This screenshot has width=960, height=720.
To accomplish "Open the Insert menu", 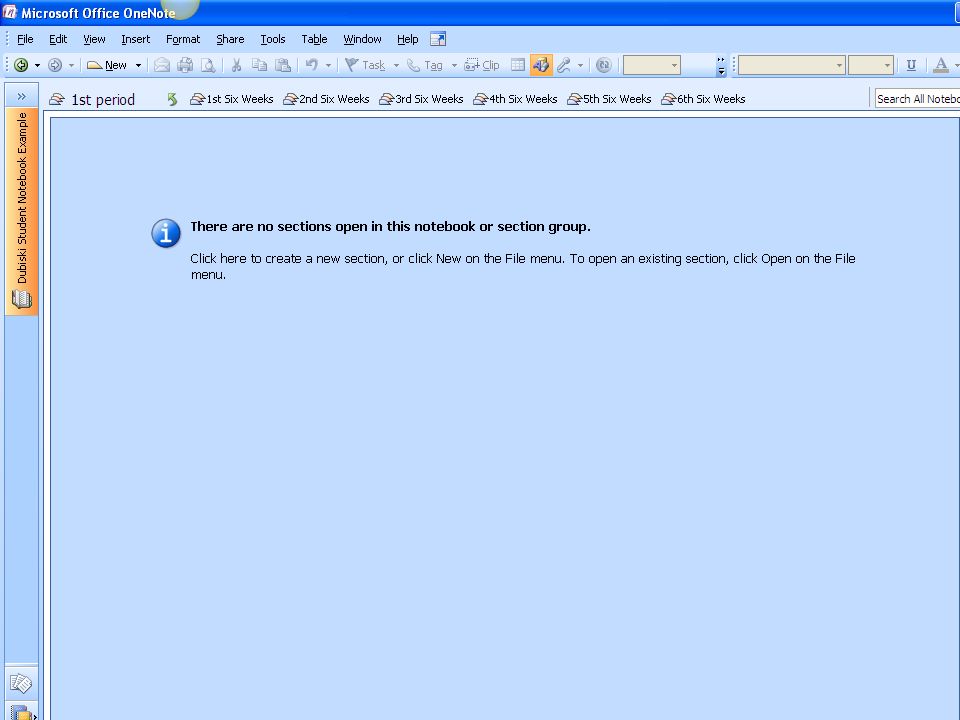I will tap(135, 39).
